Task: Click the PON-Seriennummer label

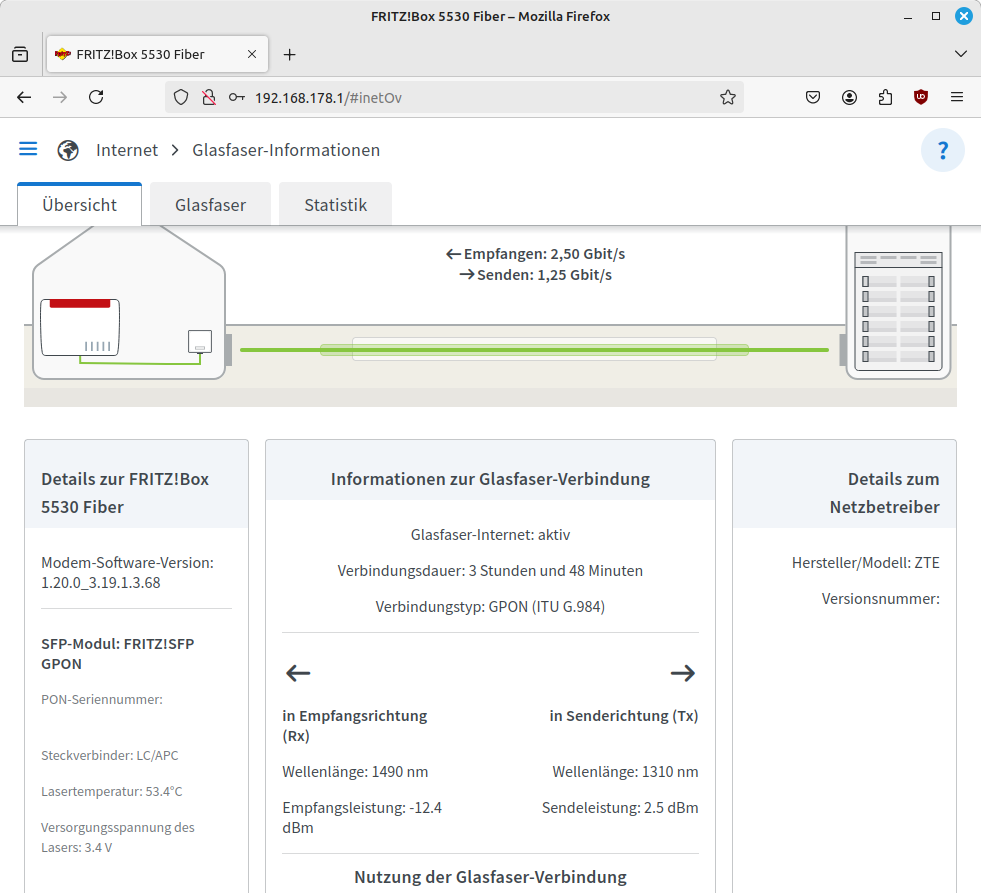Action: pos(102,699)
